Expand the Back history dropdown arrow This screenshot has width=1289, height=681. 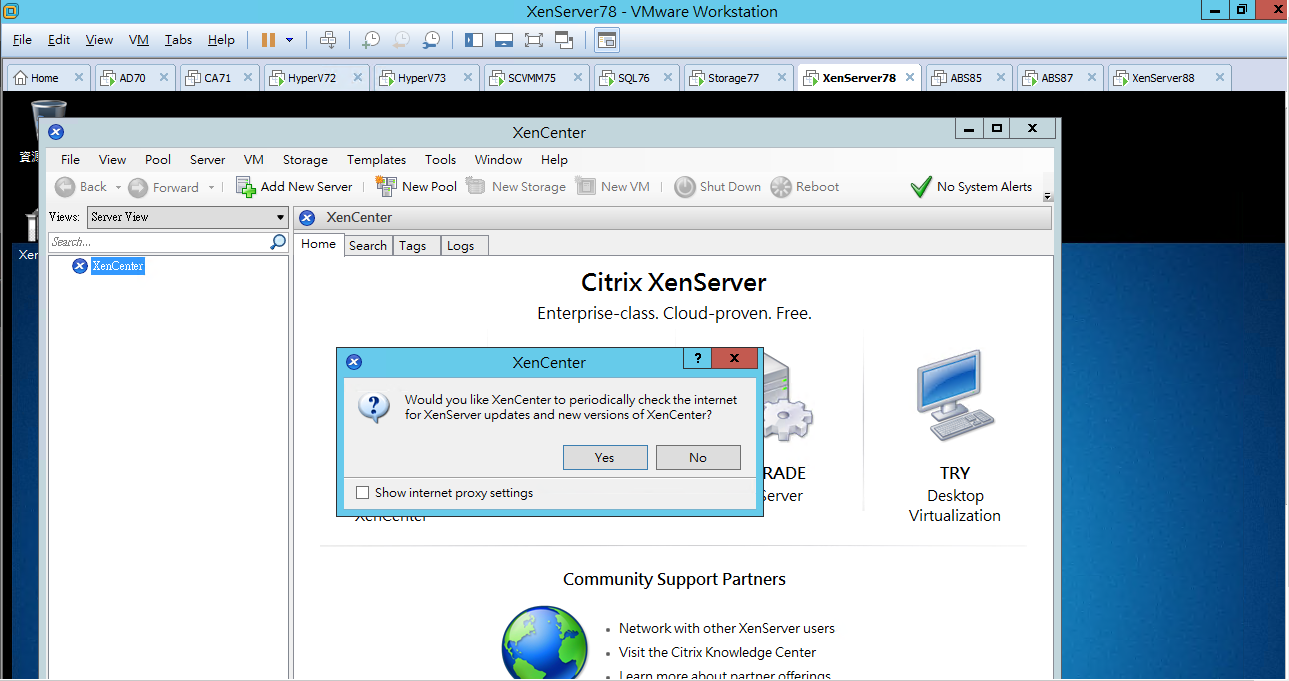pos(118,187)
